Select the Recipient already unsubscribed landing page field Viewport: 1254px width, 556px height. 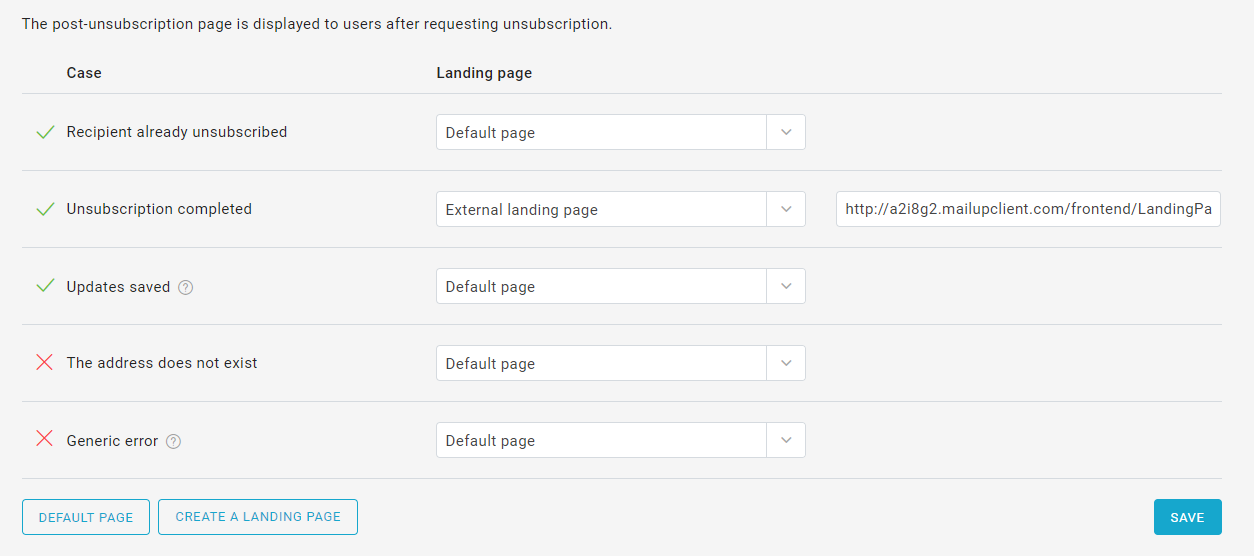[601, 132]
